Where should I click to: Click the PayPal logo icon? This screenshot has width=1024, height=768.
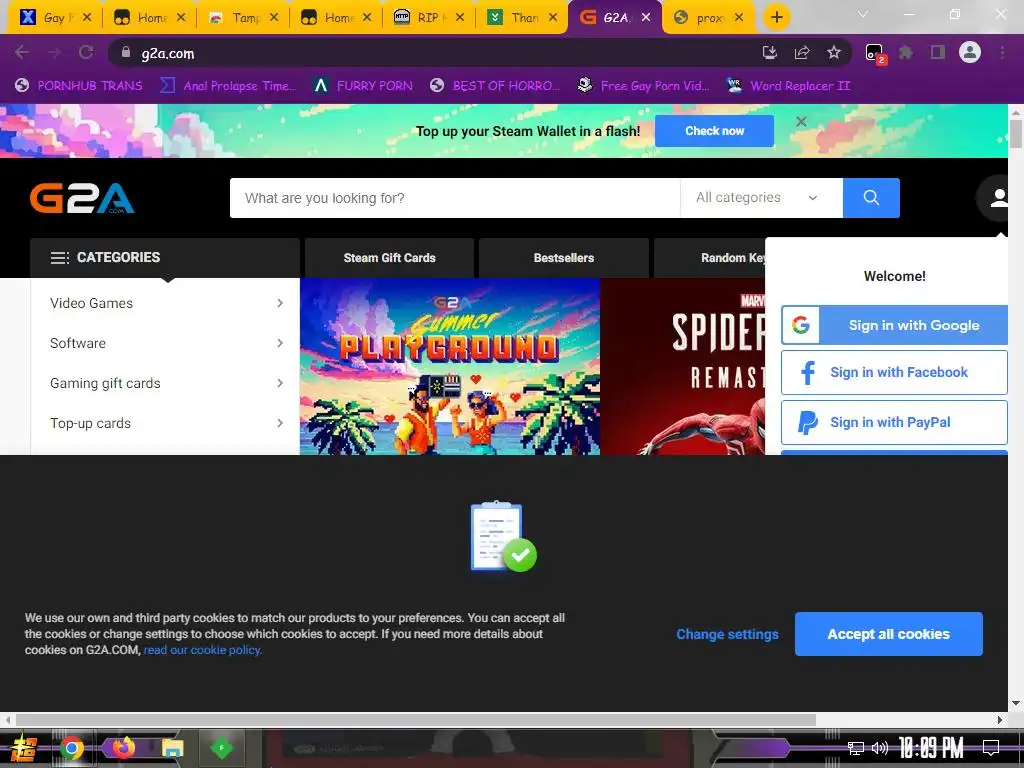tap(808, 423)
